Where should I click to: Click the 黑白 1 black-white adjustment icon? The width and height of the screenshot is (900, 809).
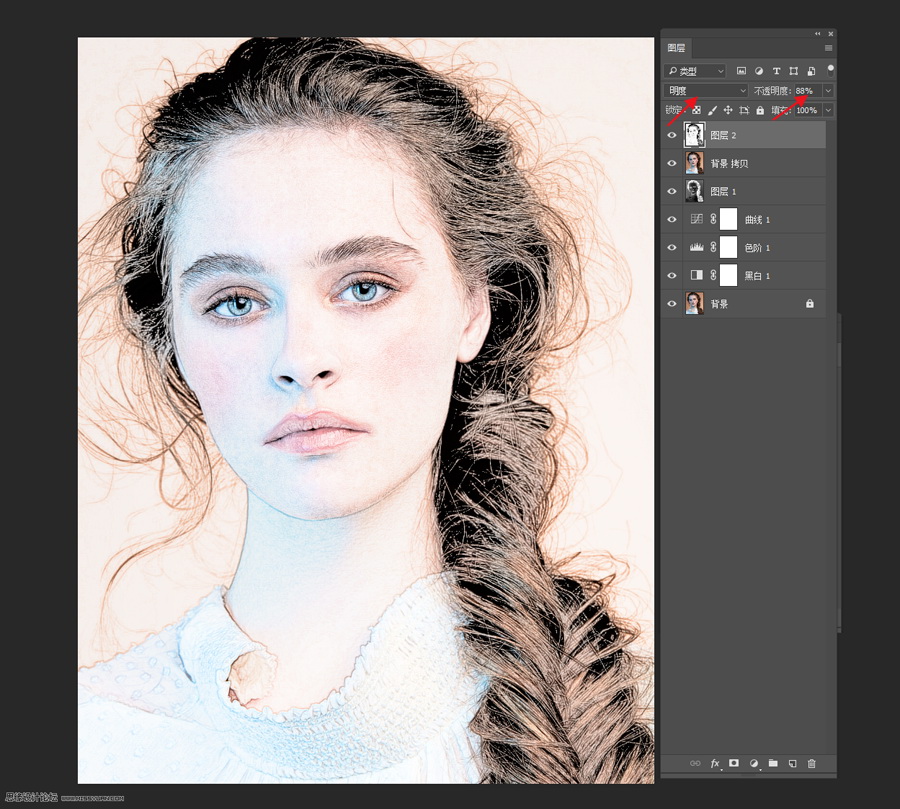pyautogui.click(x=696, y=275)
